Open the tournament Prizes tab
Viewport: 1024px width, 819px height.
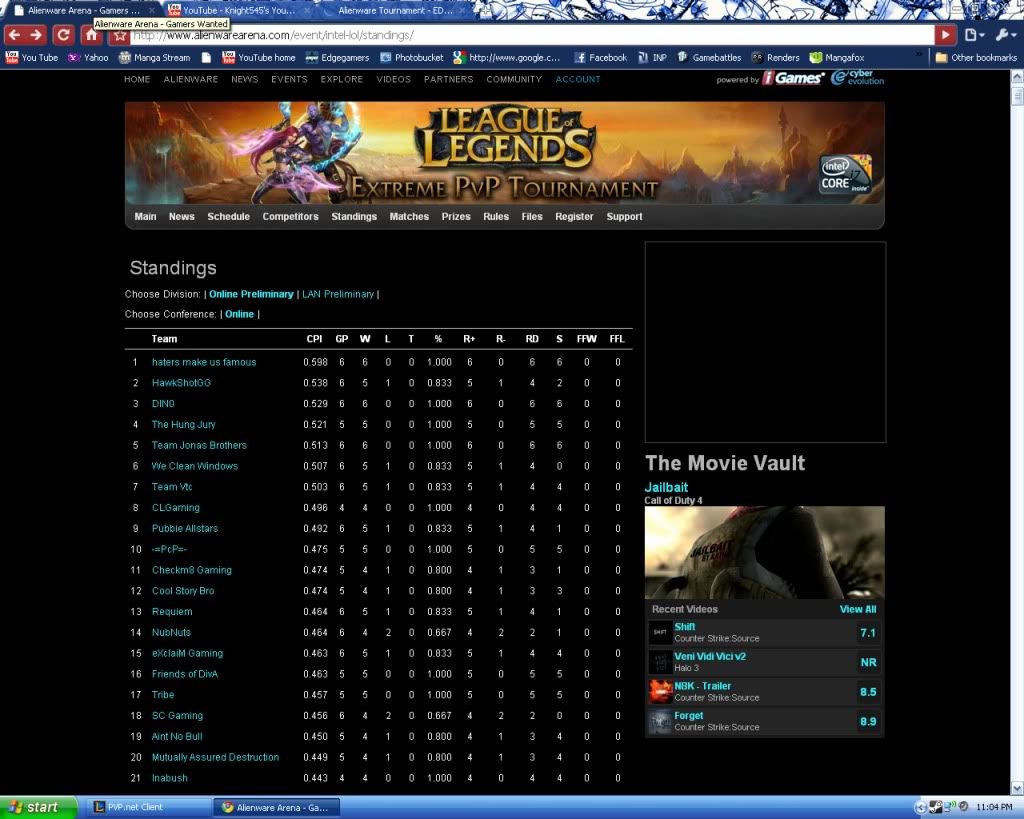(456, 216)
